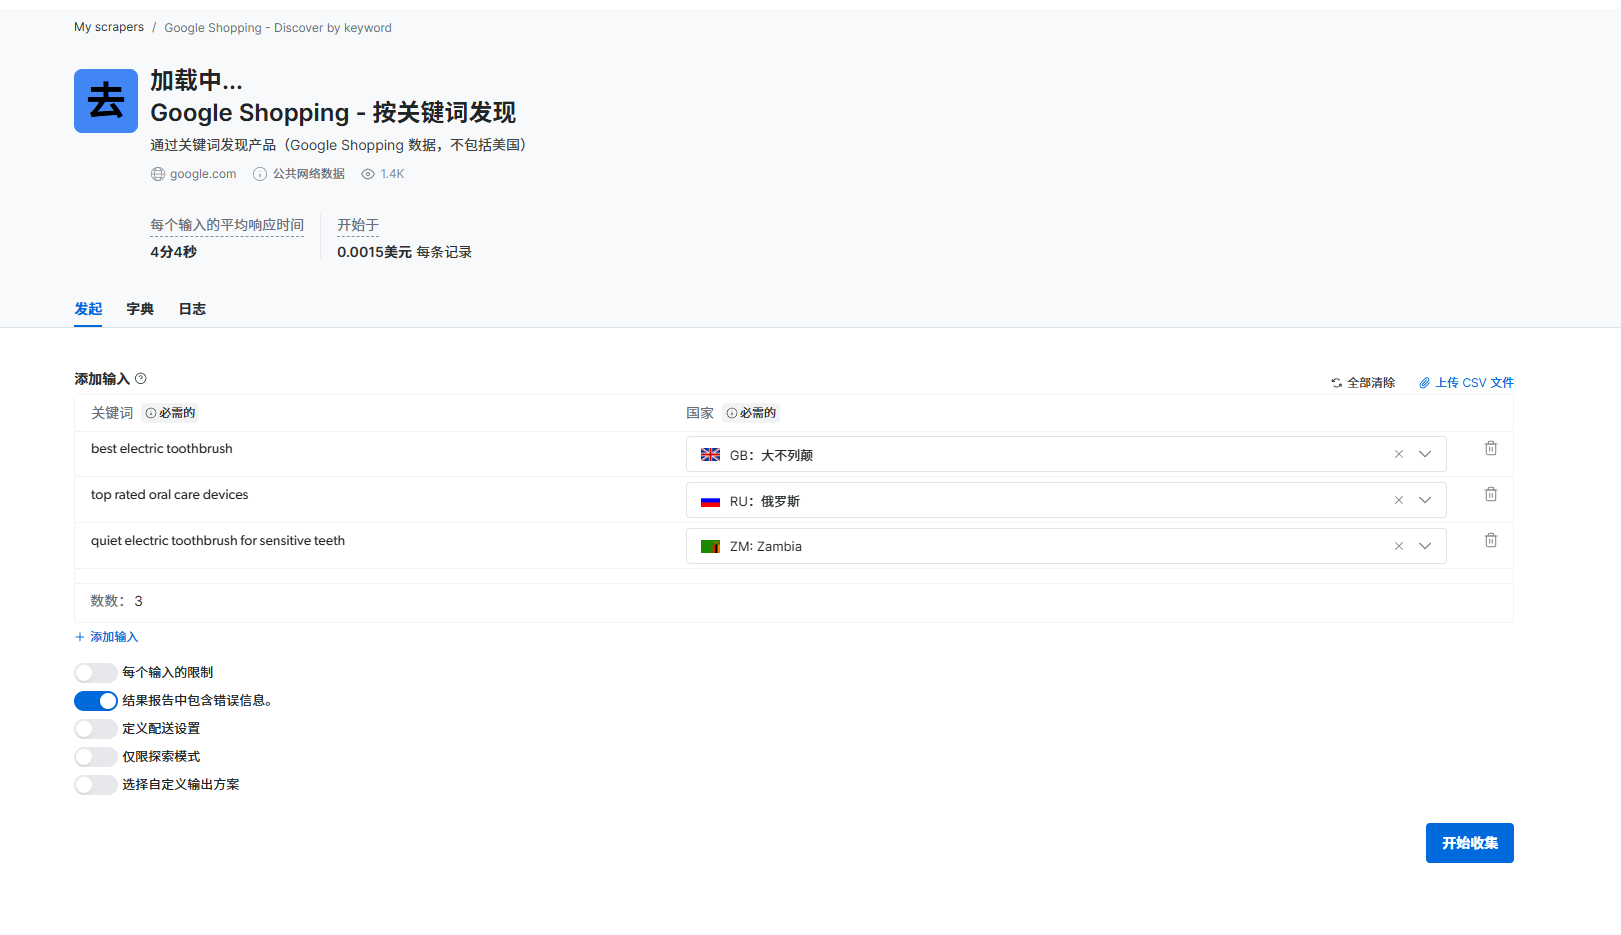Viewport: 1621px width, 935px height.
Task: Enable the 每个输入的限制 toggle
Action: pos(95,672)
